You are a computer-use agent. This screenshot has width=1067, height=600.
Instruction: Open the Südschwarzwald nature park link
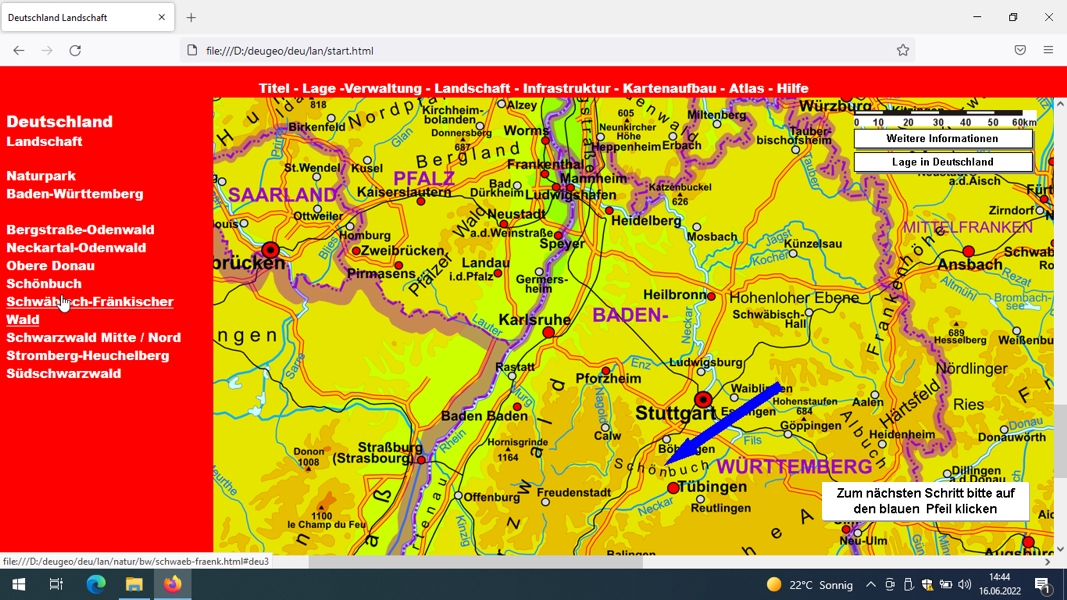coord(64,373)
